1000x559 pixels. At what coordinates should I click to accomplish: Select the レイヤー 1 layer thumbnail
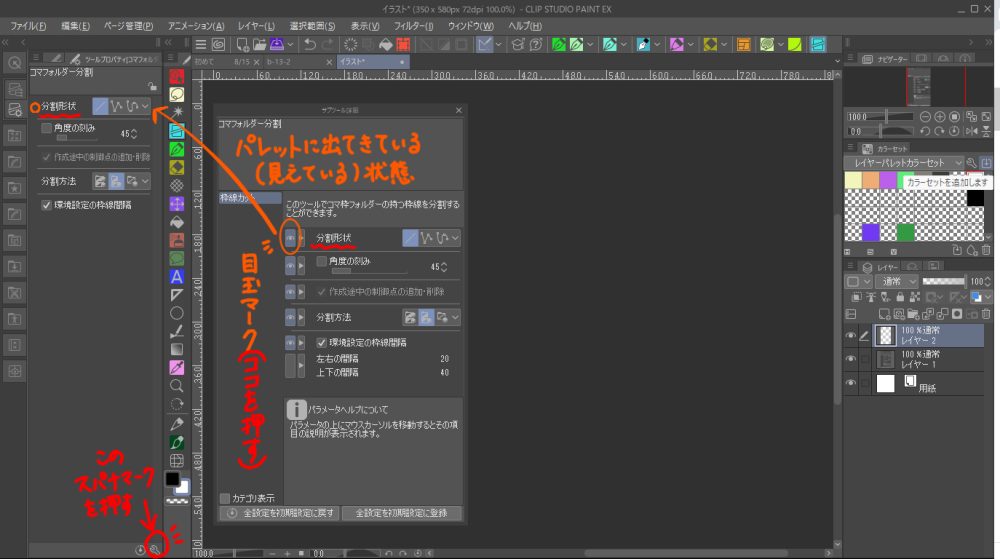click(885, 359)
